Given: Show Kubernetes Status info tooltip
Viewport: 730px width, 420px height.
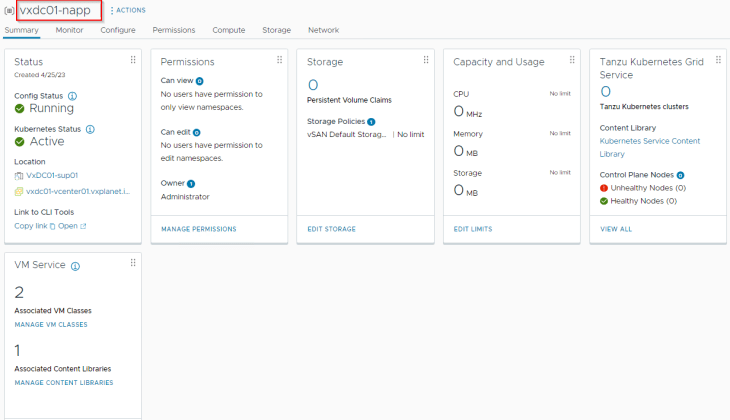Looking at the screenshot, I should pyautogui.click(x=90, y=129).
